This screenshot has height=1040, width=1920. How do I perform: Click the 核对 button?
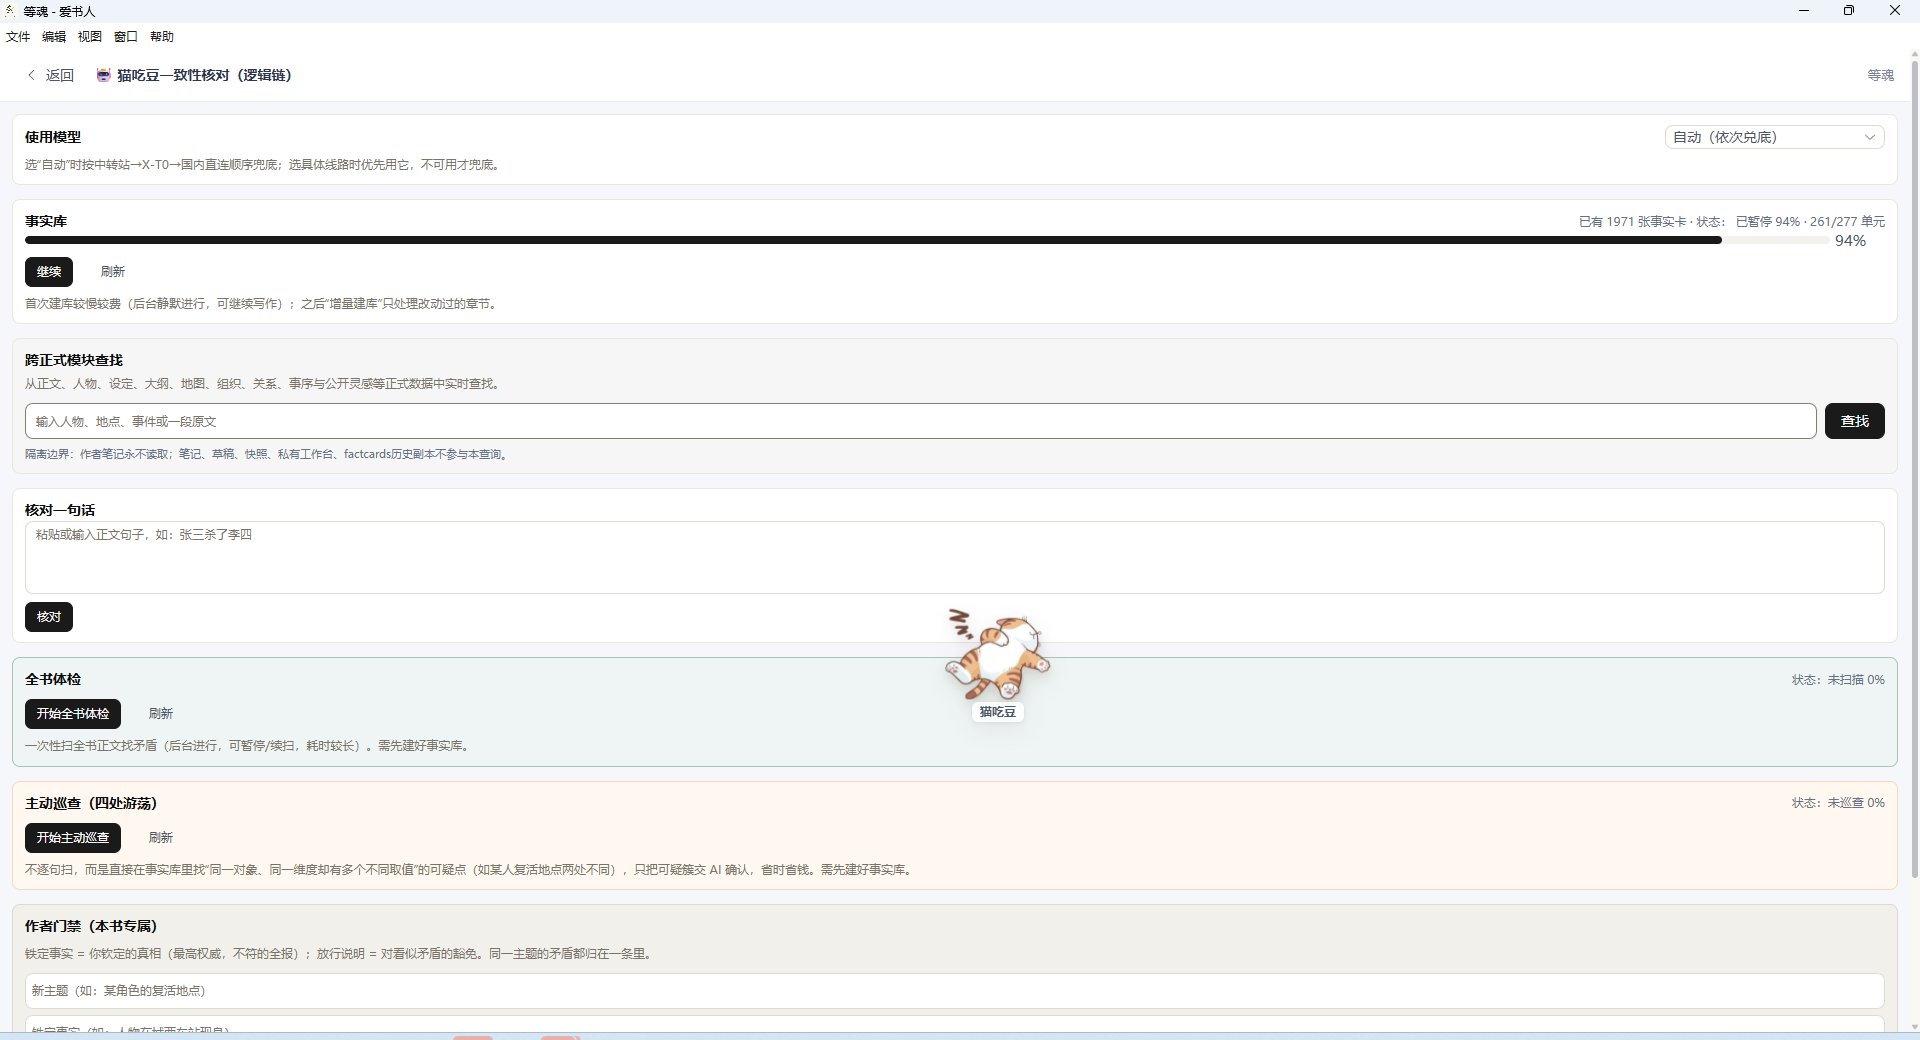[49, 617]
